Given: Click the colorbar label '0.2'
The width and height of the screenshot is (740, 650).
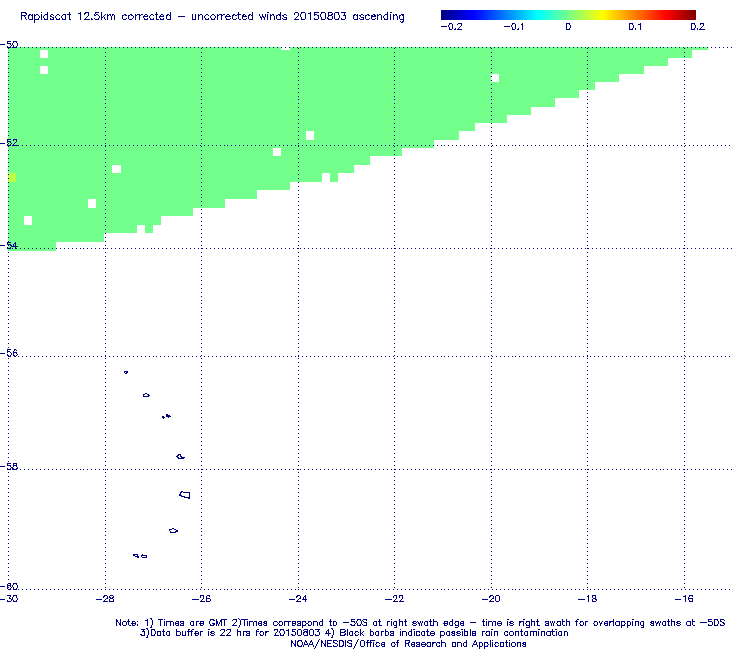Looking at the screenshot, I should point(698,27).
